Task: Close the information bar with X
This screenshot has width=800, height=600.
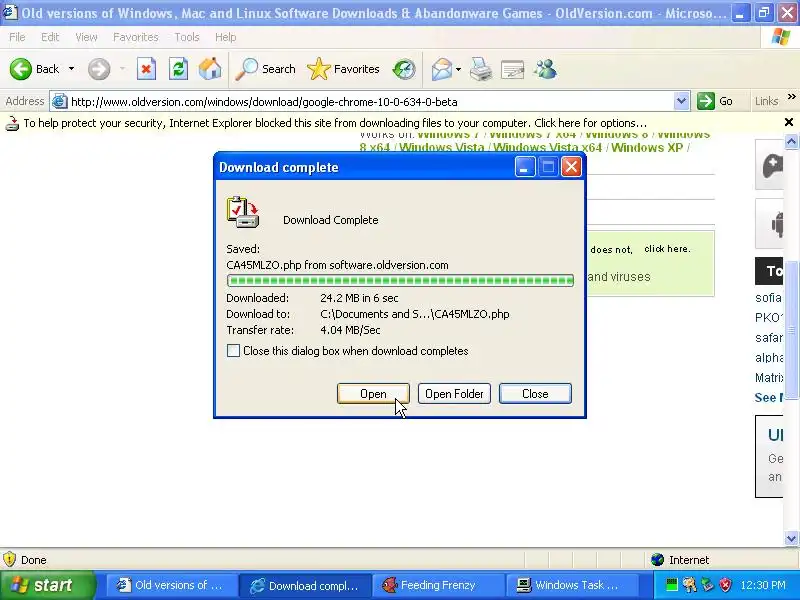Action: coord(789,122)
